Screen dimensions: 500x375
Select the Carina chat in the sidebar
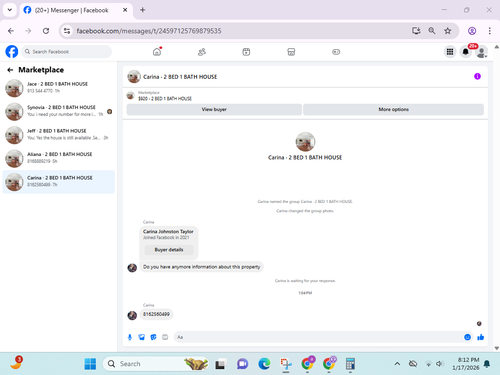point(59,182)
